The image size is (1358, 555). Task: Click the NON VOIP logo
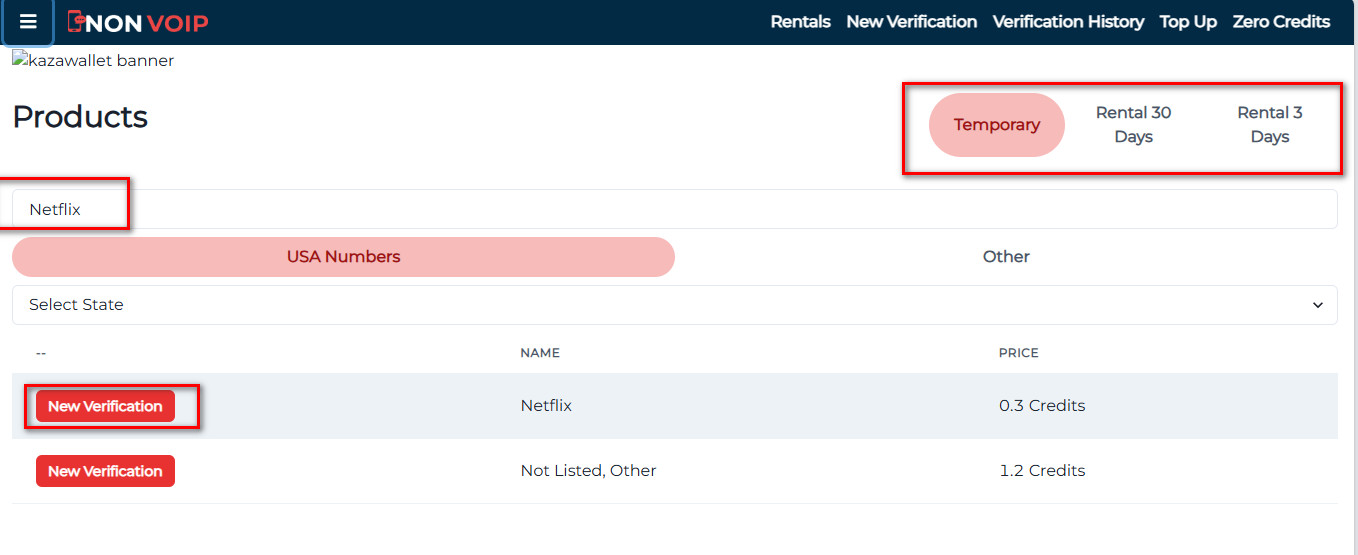tap(138, 22)
